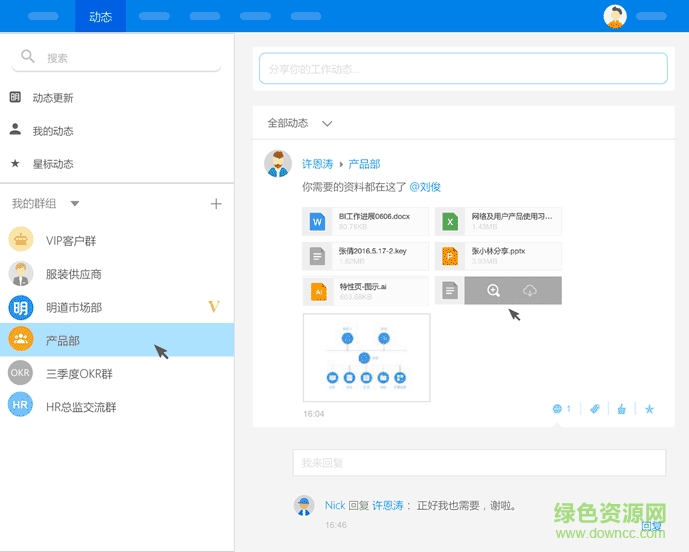Select the 动态 tab in top bar

click(100, 16)
